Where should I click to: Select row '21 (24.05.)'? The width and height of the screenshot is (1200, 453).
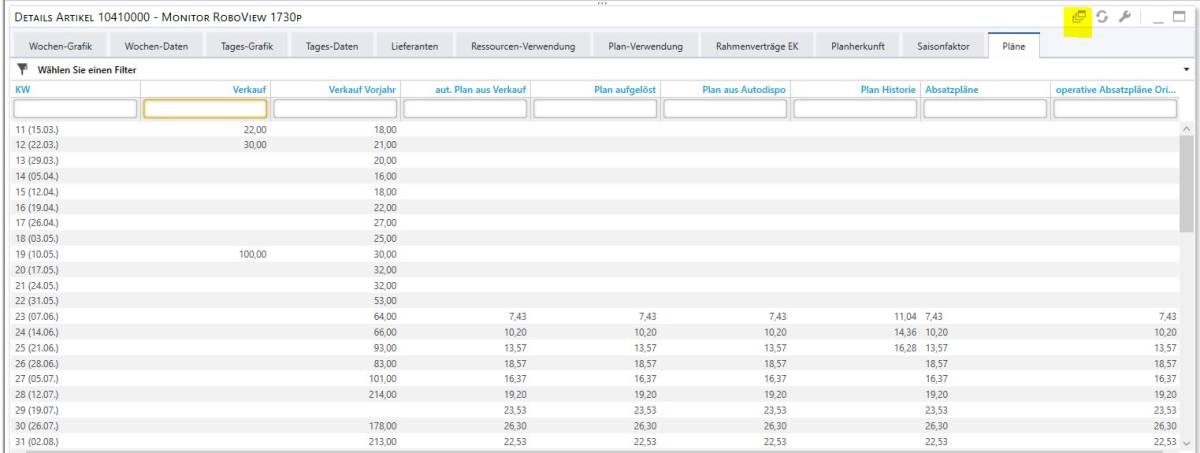(595, 285)
